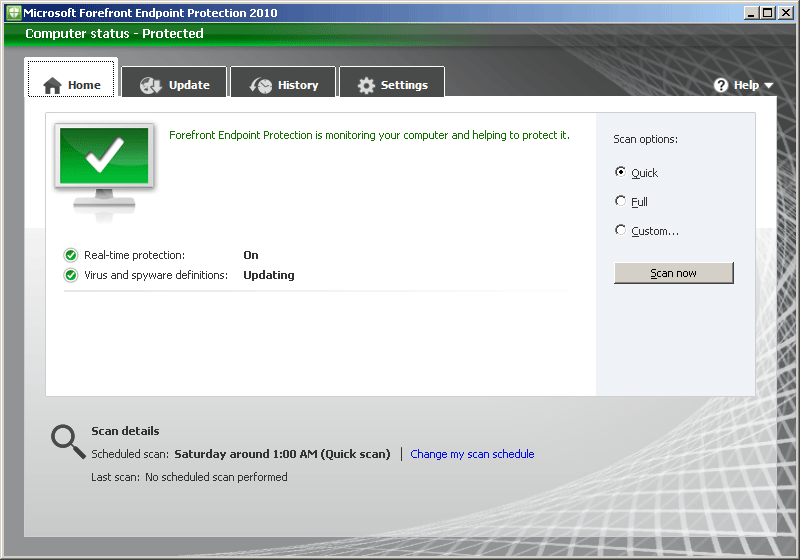The width and height of the screenshot is (800, 560).
Task: Click the definitions status 'Updating'
Action: (x=268, y=275)
